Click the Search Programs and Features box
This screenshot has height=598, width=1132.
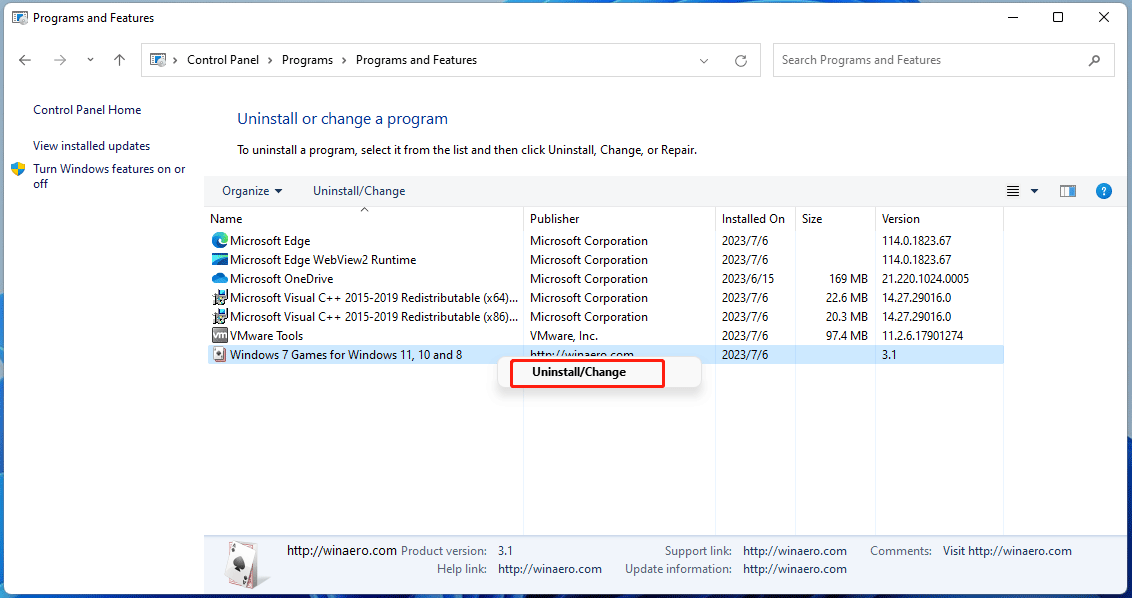944,60
